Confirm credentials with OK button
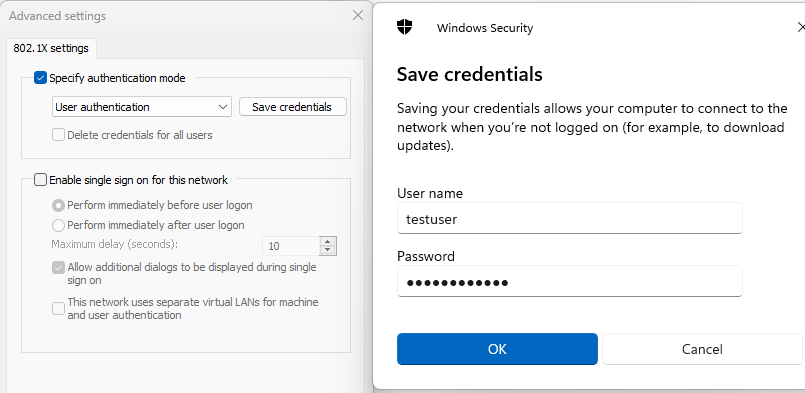This screenshot has height=393, width=805. click(x=497, y=349)
